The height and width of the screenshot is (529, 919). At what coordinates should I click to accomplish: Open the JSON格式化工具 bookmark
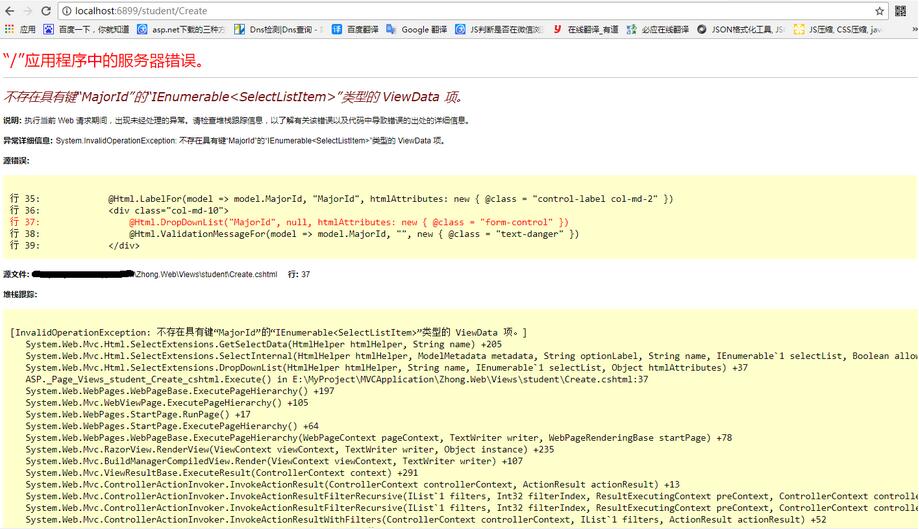(x=741, y=30)
